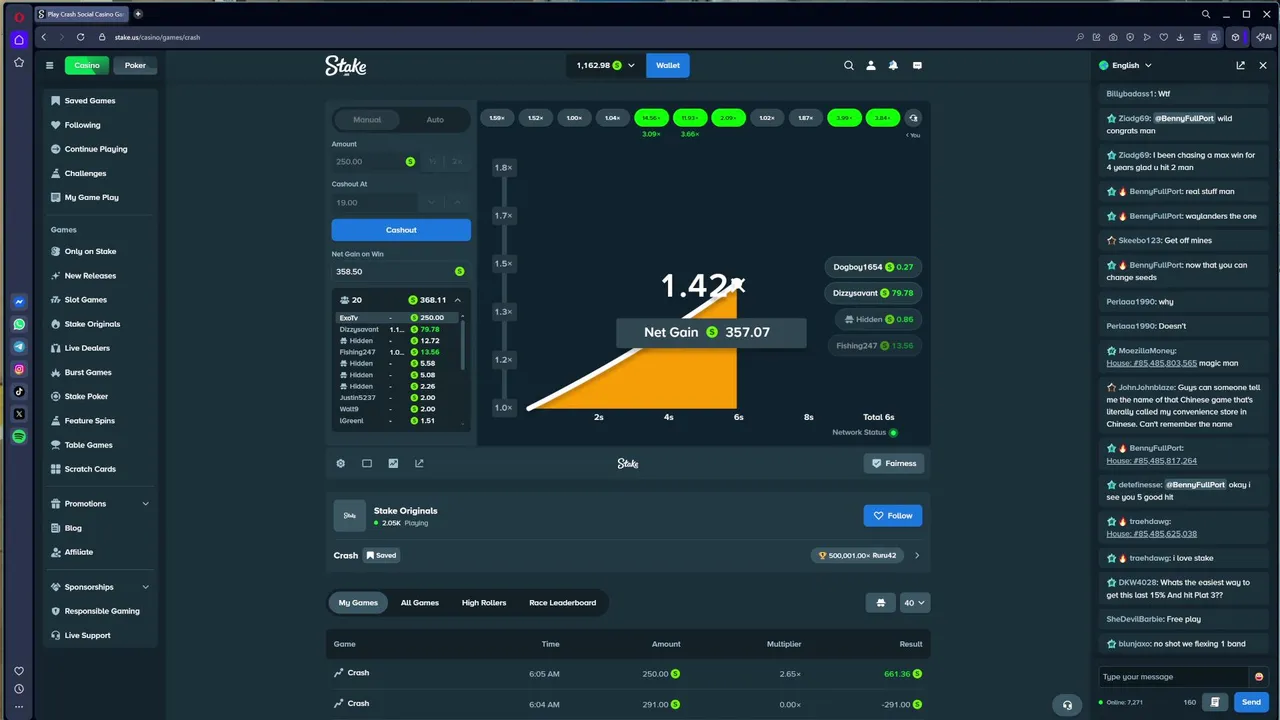The image size is (1280, 720).
Task: Switch bet mode to Manual
Action: point(367,119)
